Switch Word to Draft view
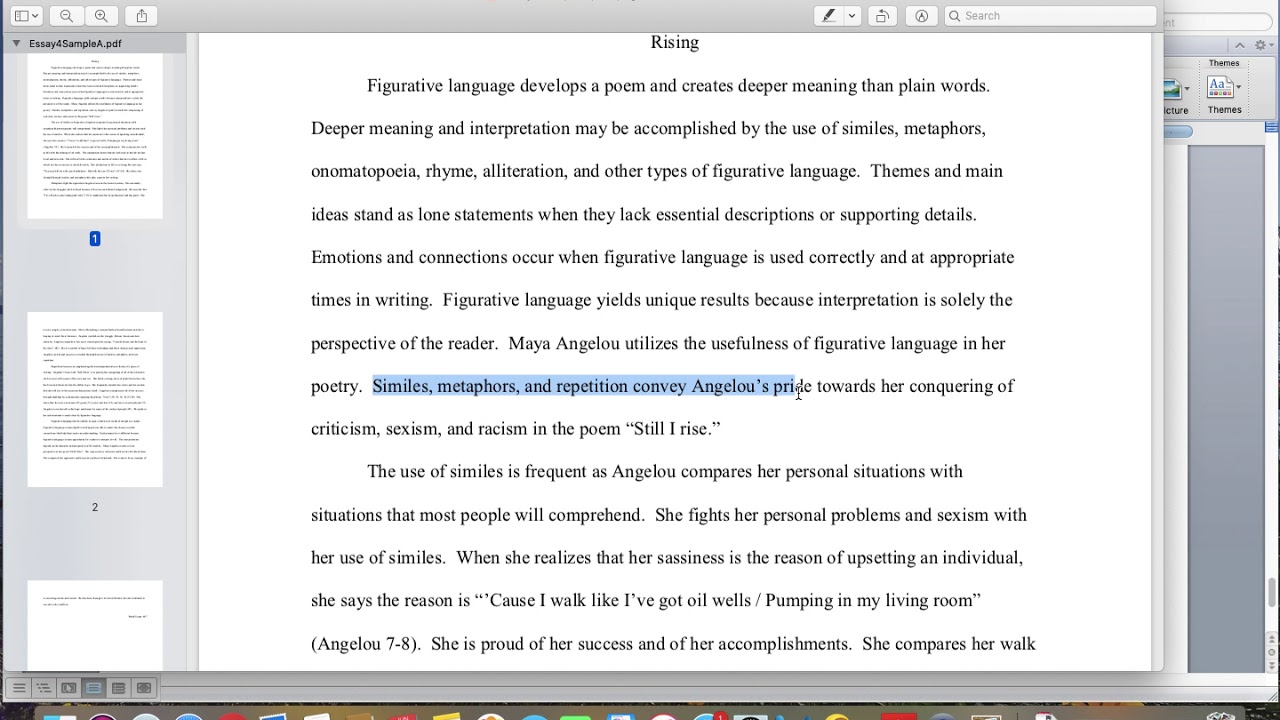The image size is (1280, 720). coord(19,688)
